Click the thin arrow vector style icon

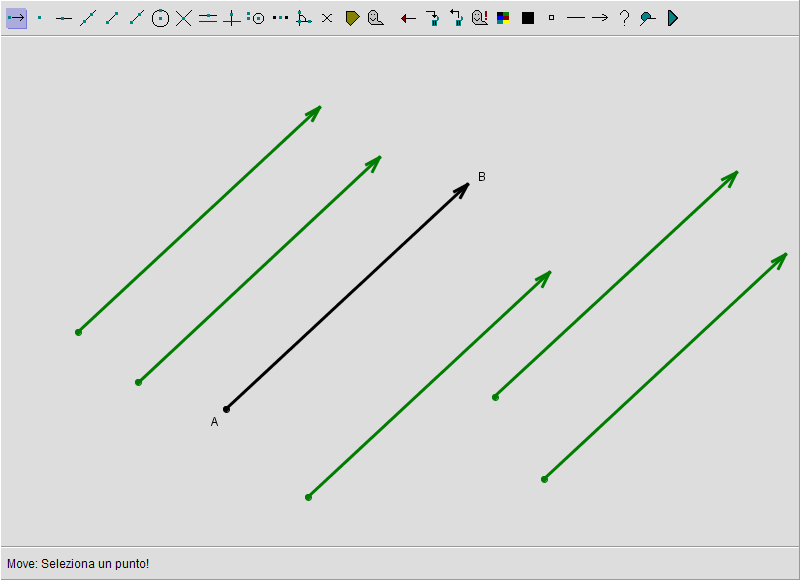point(600,18)
